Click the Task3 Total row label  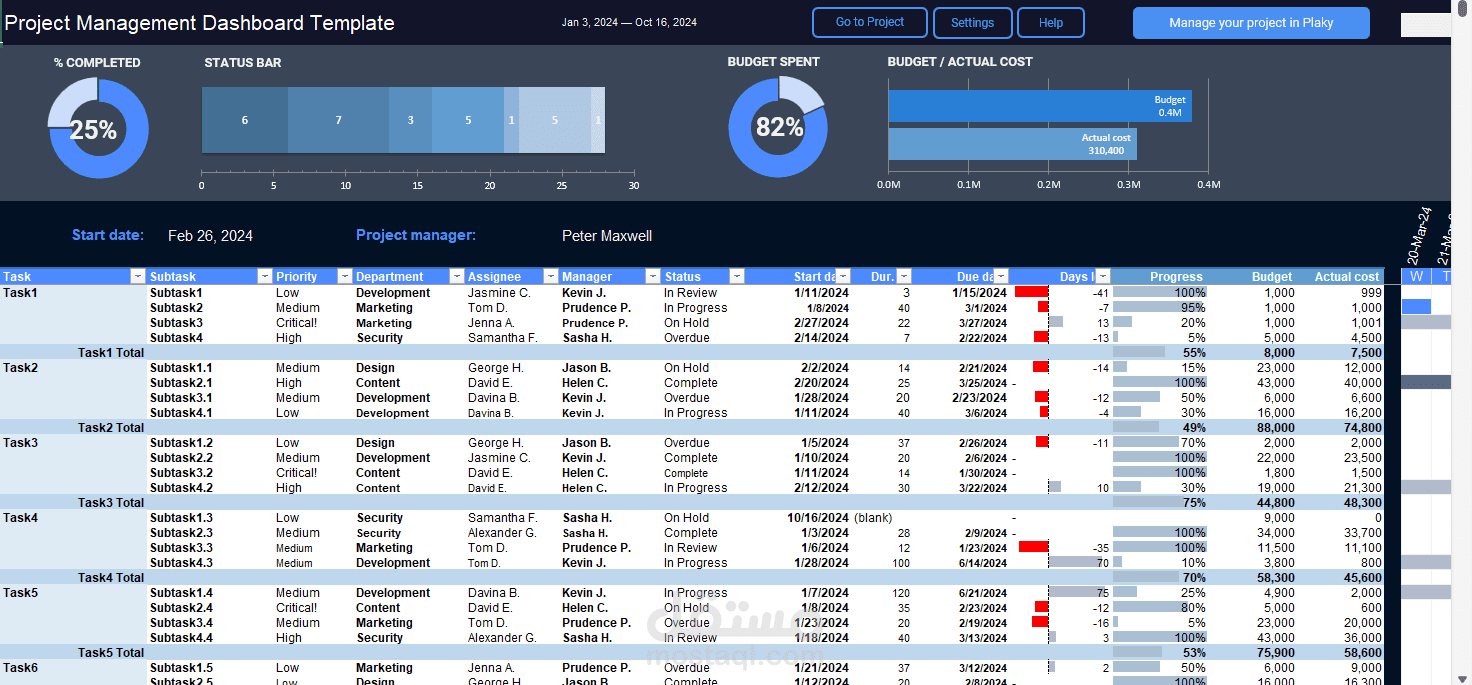click(x=111, y=503)
